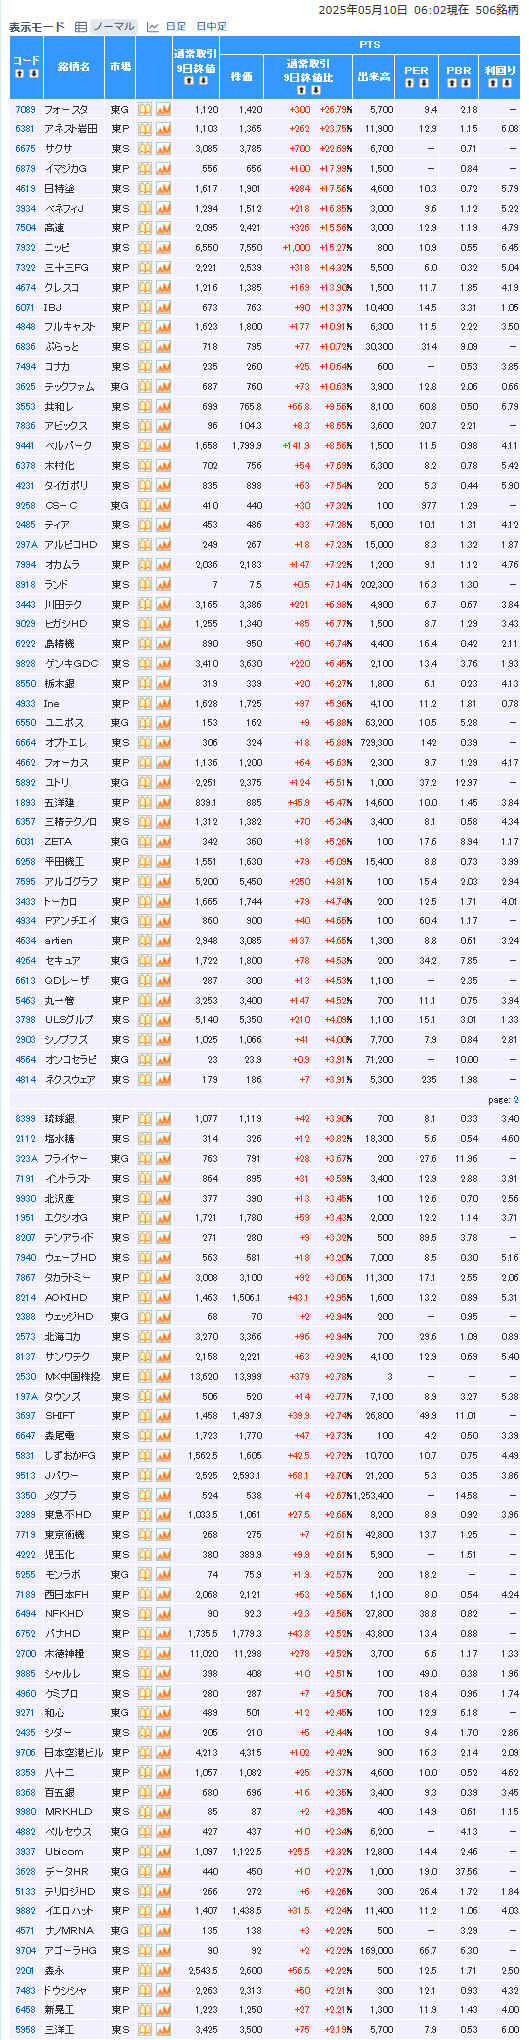529x2040 pixels.
Task: Open book icon for ベルパーク
Action: (145, 445)
